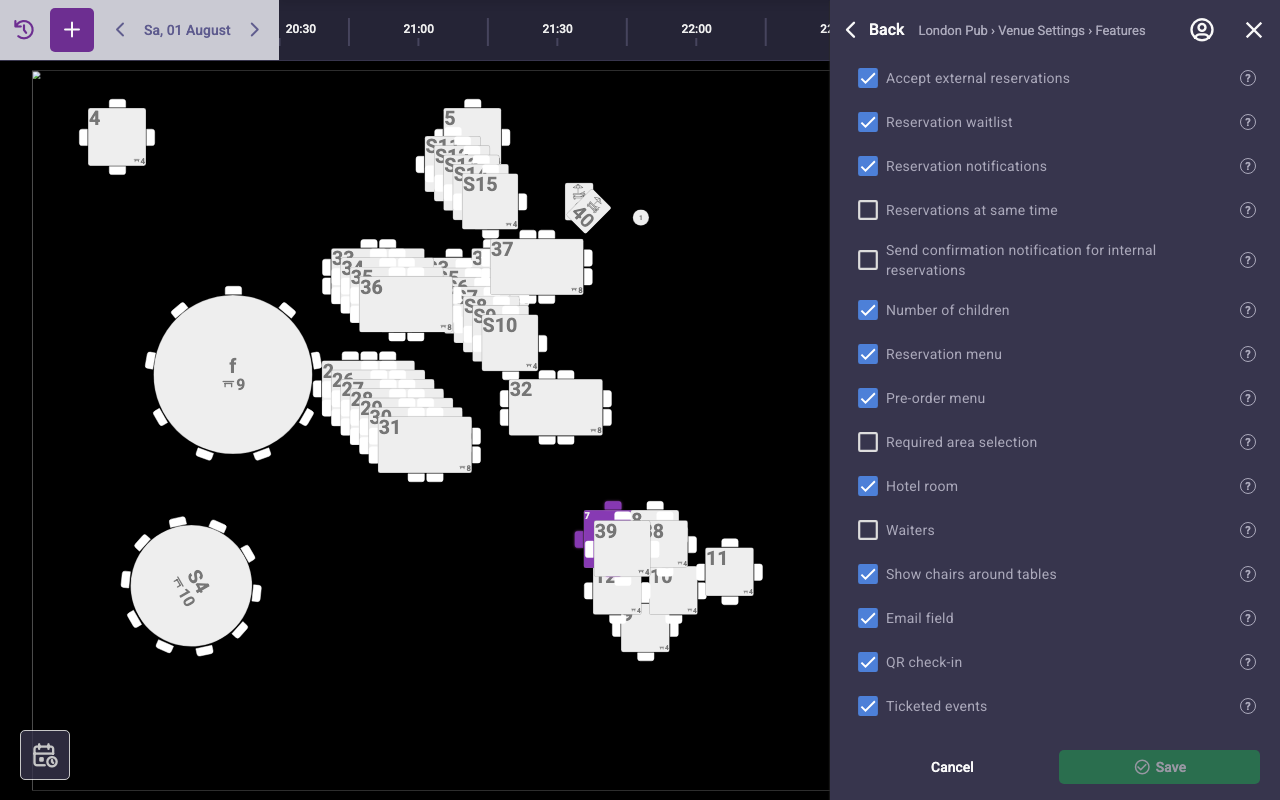1280x800 pixels.
Task: Enable the Waiters checkbox
Action: (868, 530)
